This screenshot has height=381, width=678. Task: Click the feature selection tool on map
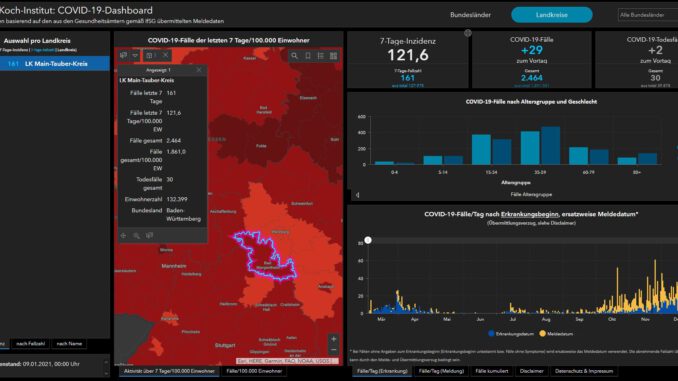[124, 55]
